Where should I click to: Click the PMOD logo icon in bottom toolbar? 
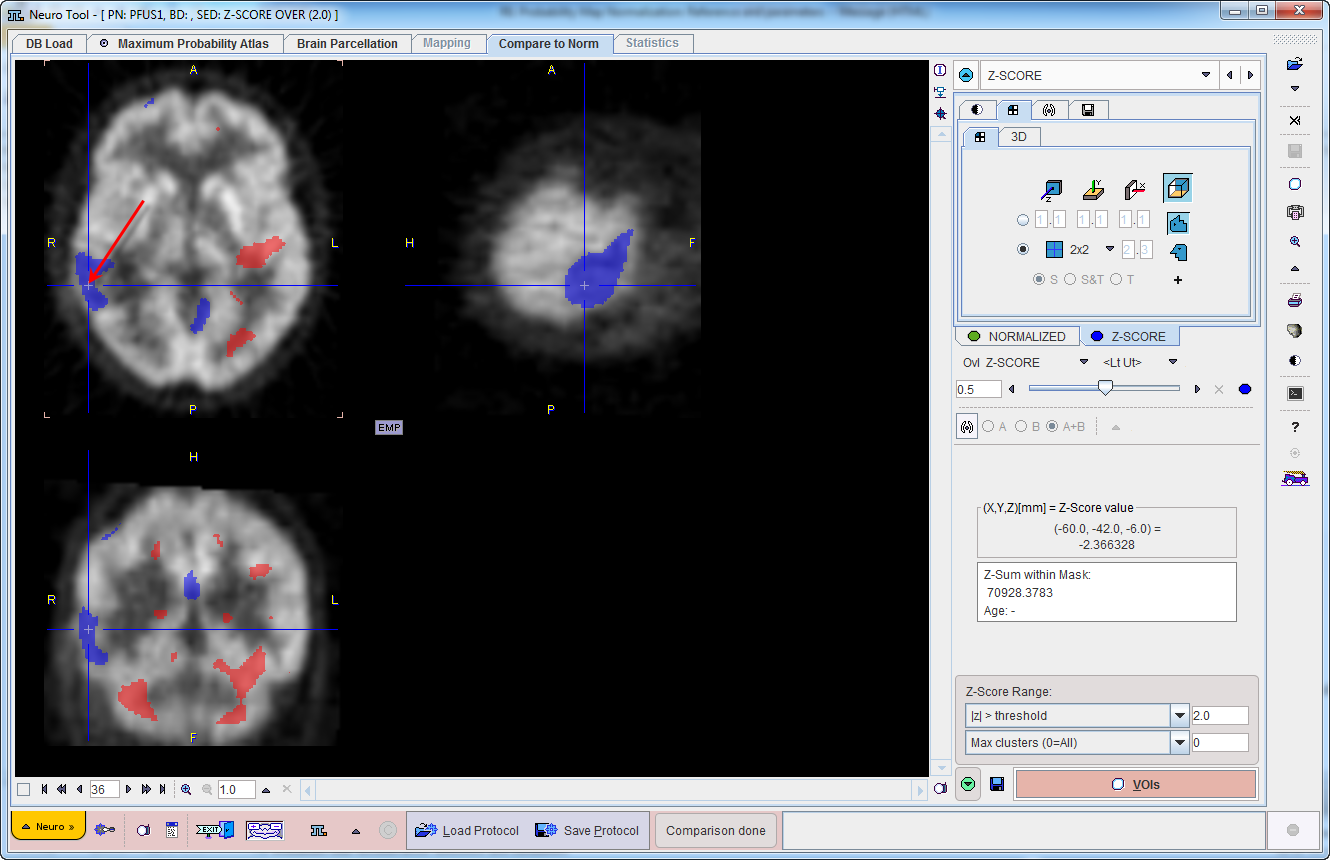point(319,830)
